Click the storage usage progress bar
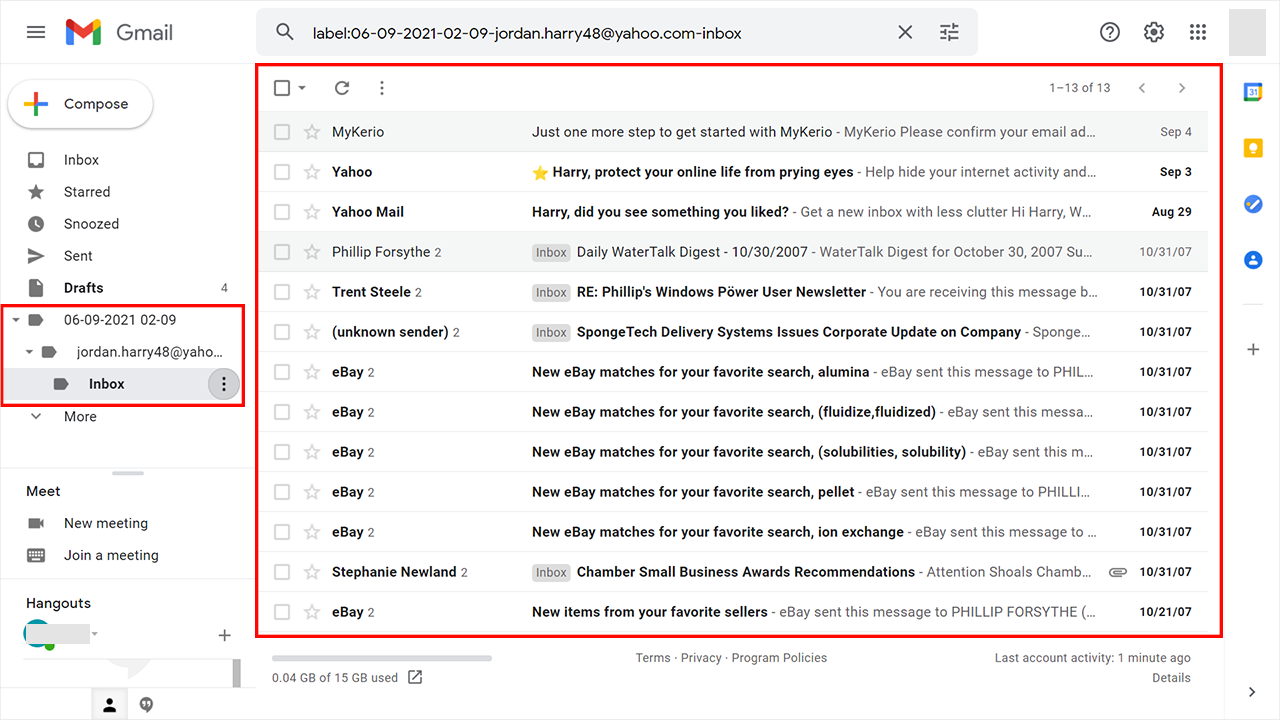This screenshot has width=1280, height=720. (382, 658)
